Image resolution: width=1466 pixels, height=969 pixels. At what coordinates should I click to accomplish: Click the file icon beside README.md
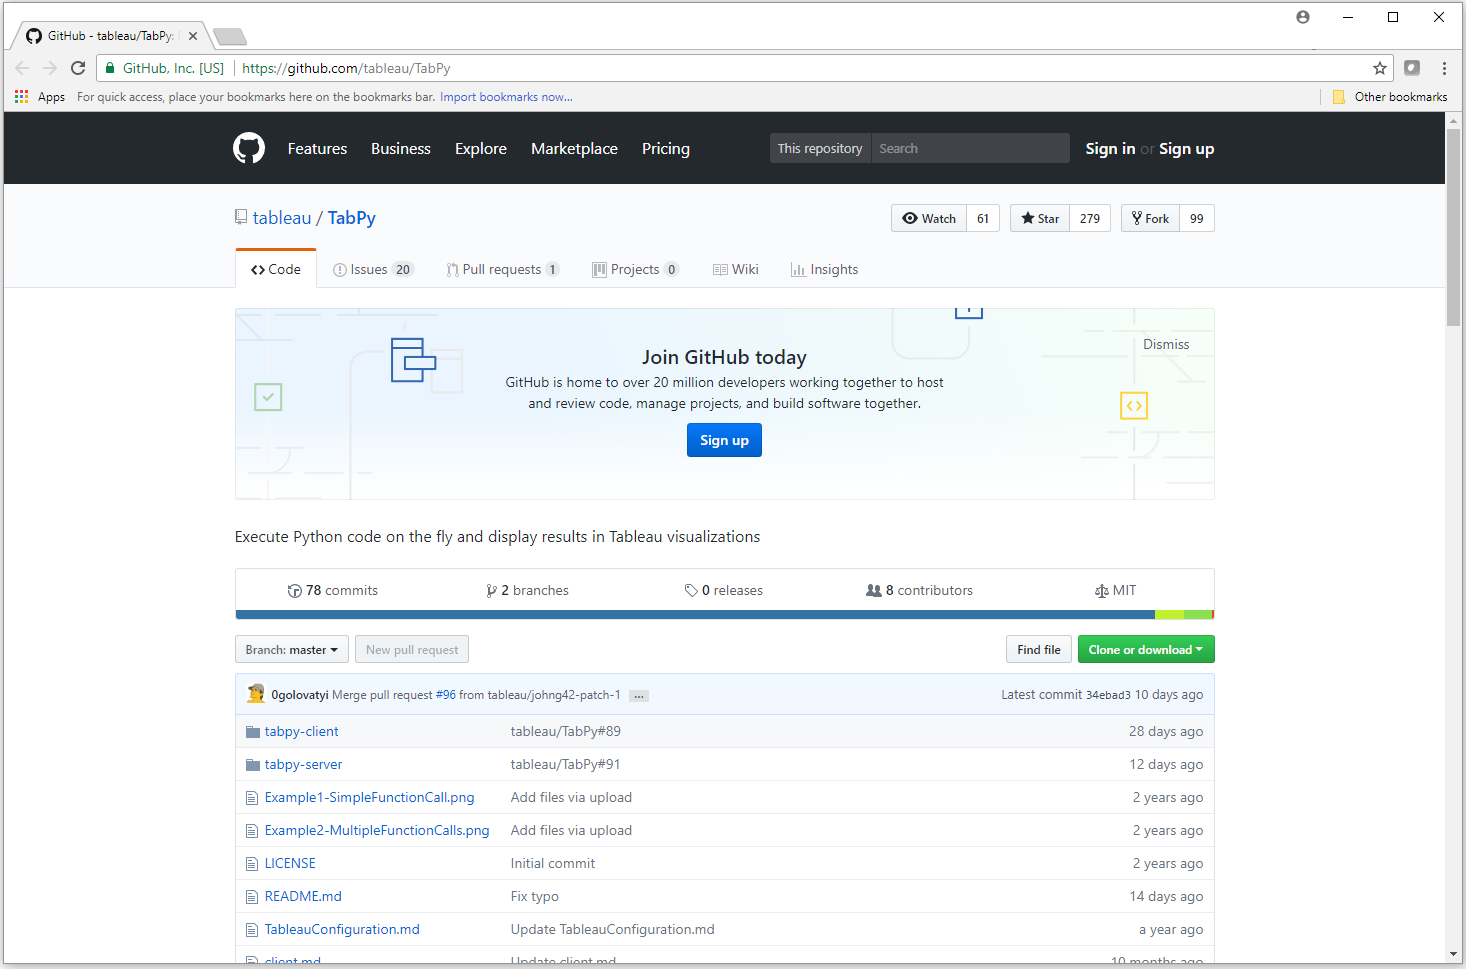pyautogui.click(x=252, y=897)
